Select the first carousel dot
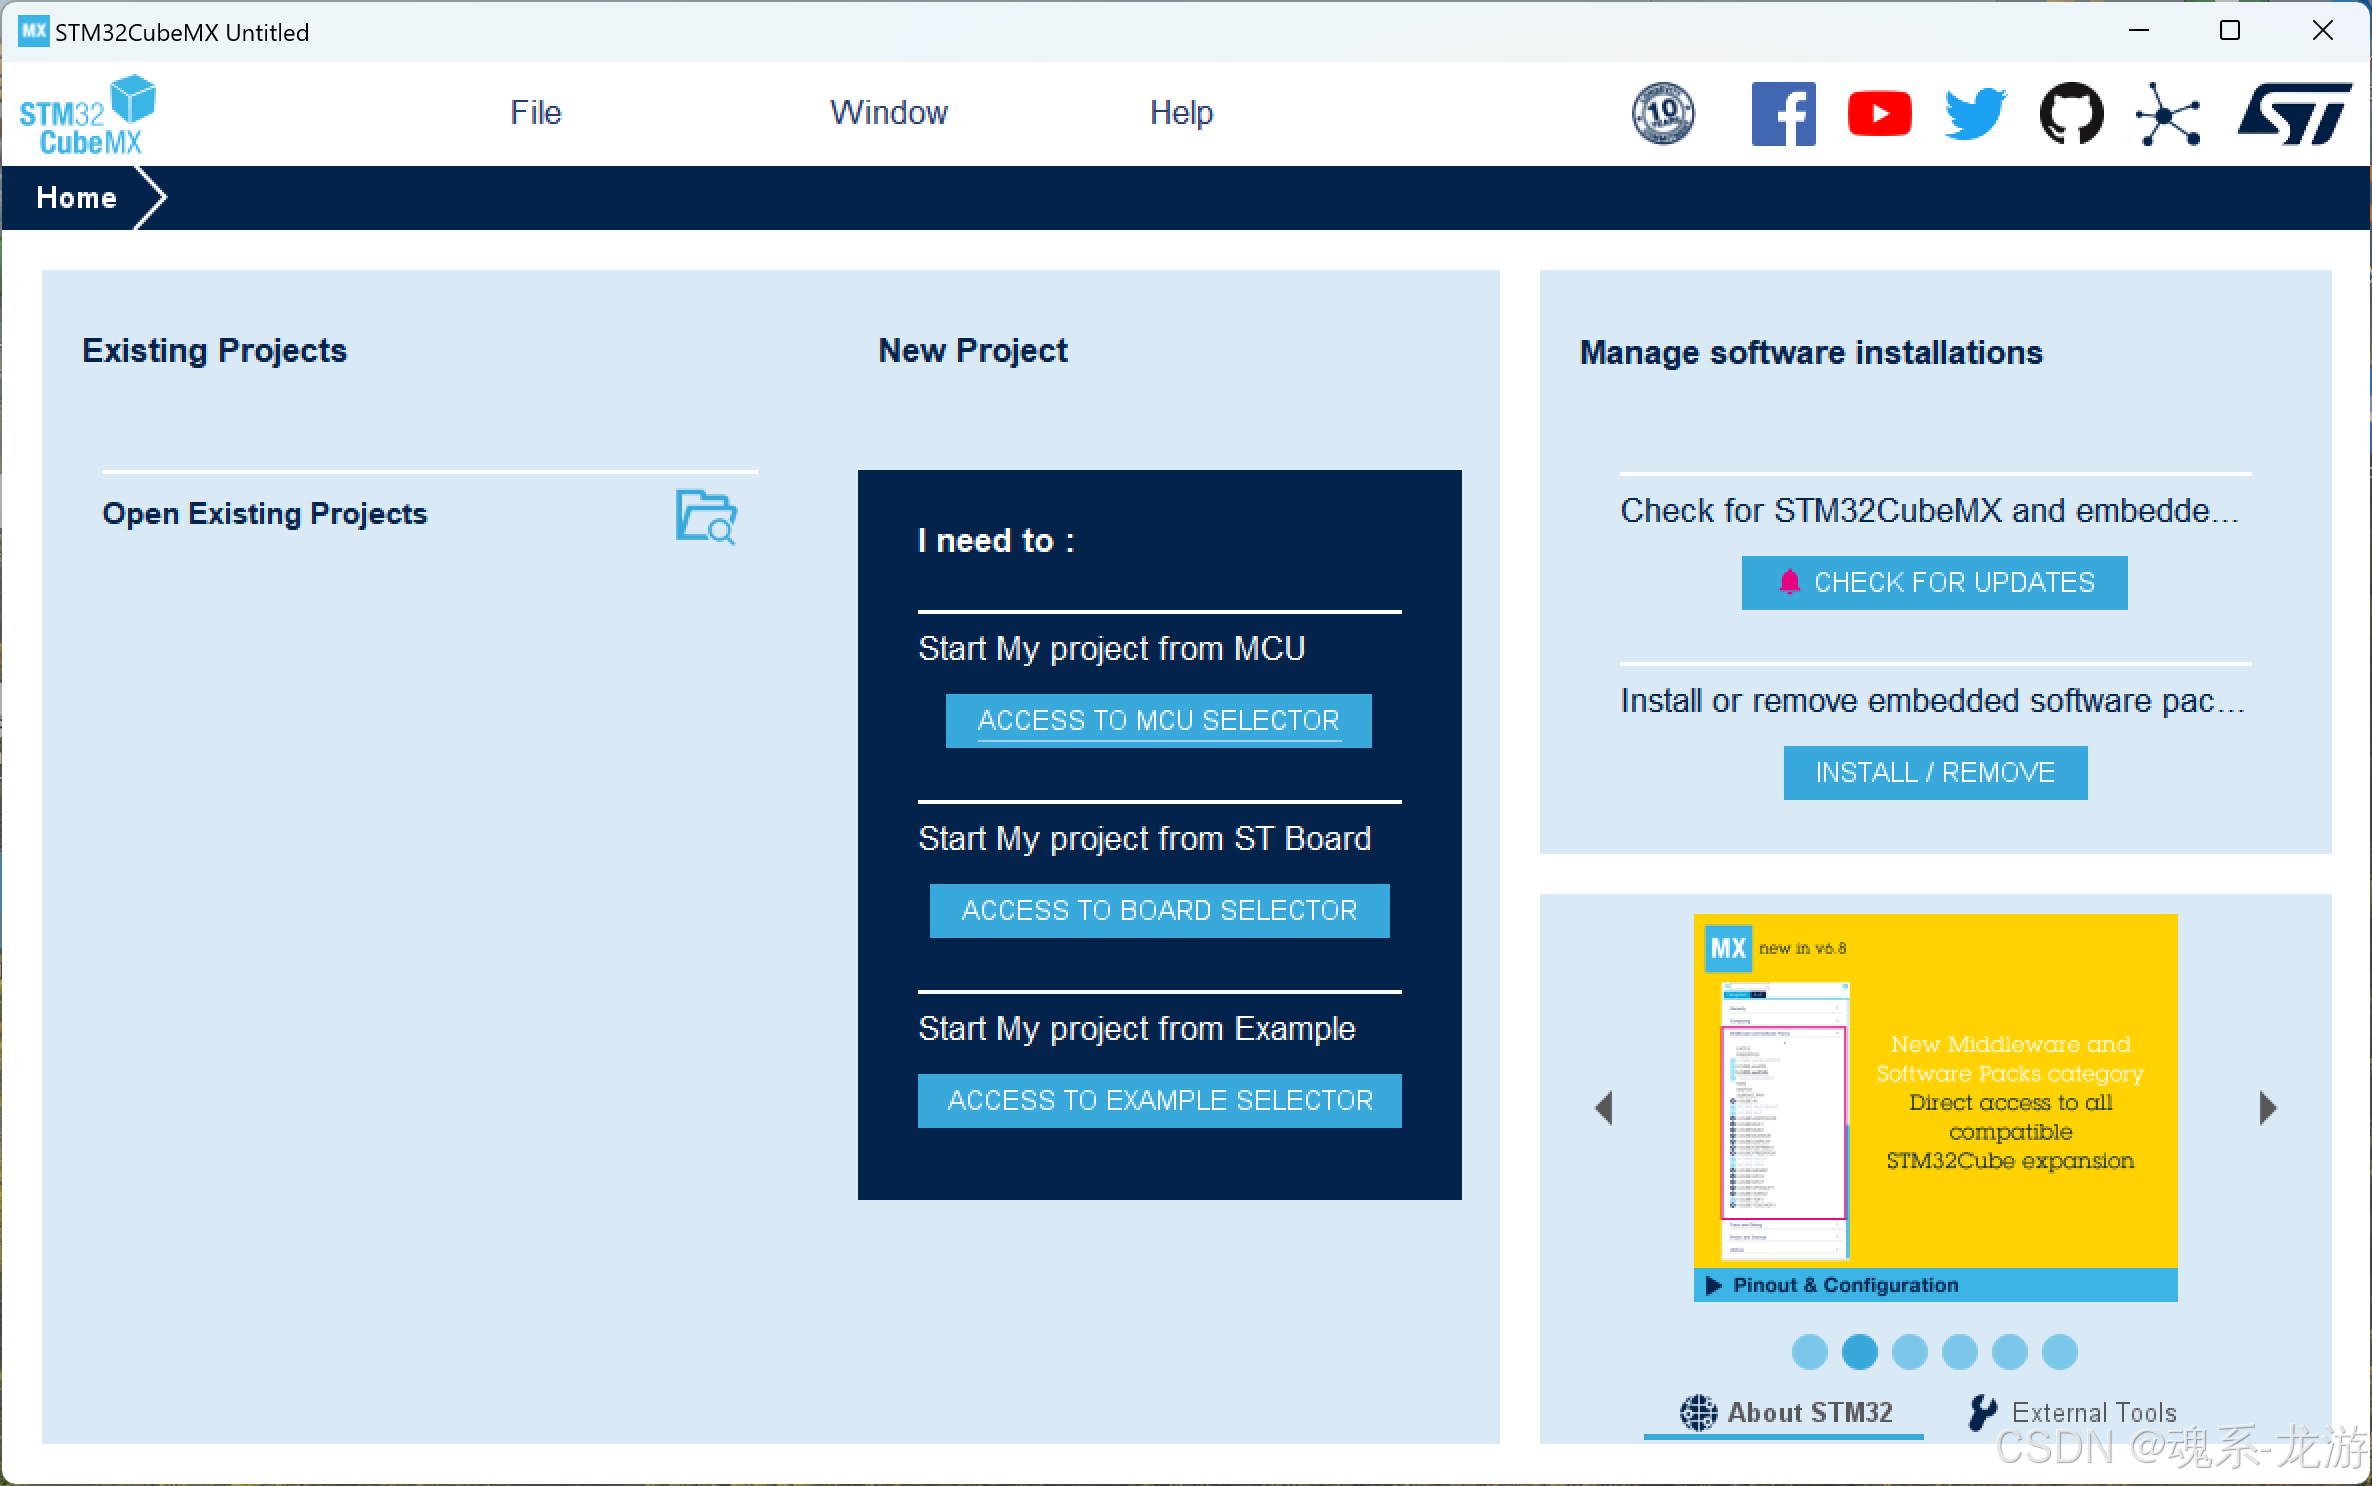The width and height of the screenshot is (2372, 1486). (x=1809, y=1352)
